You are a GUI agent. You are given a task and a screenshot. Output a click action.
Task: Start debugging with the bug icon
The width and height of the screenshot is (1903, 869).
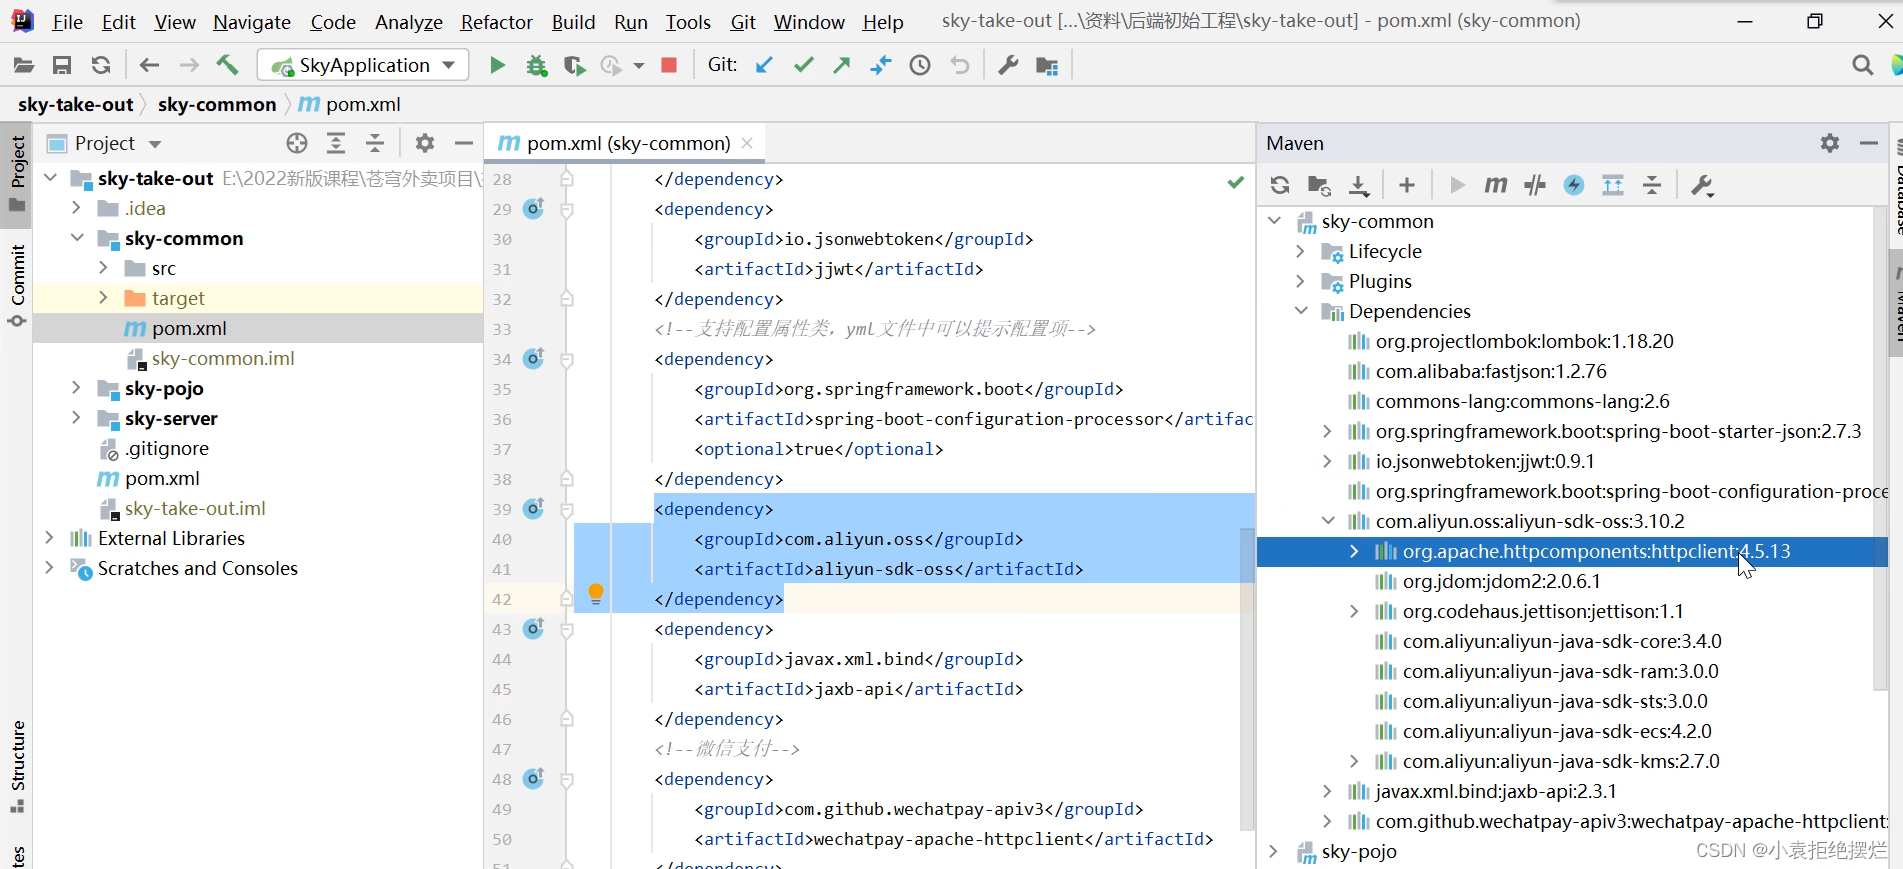point(537,65)
